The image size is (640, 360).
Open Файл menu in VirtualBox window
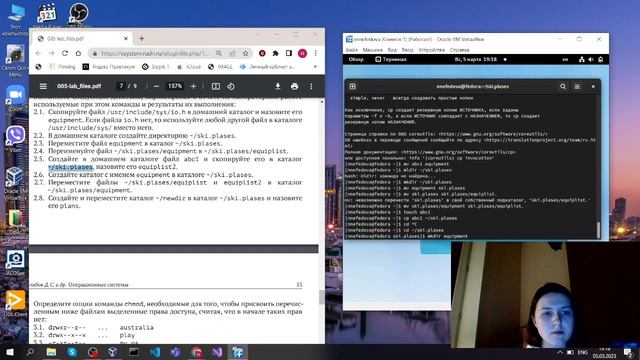[351, 50]
